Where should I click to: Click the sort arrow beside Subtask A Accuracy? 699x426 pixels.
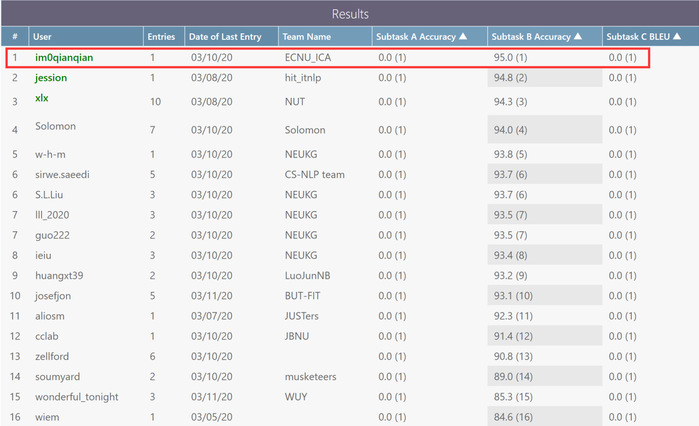pyautogui.click(x=463, y=37)
